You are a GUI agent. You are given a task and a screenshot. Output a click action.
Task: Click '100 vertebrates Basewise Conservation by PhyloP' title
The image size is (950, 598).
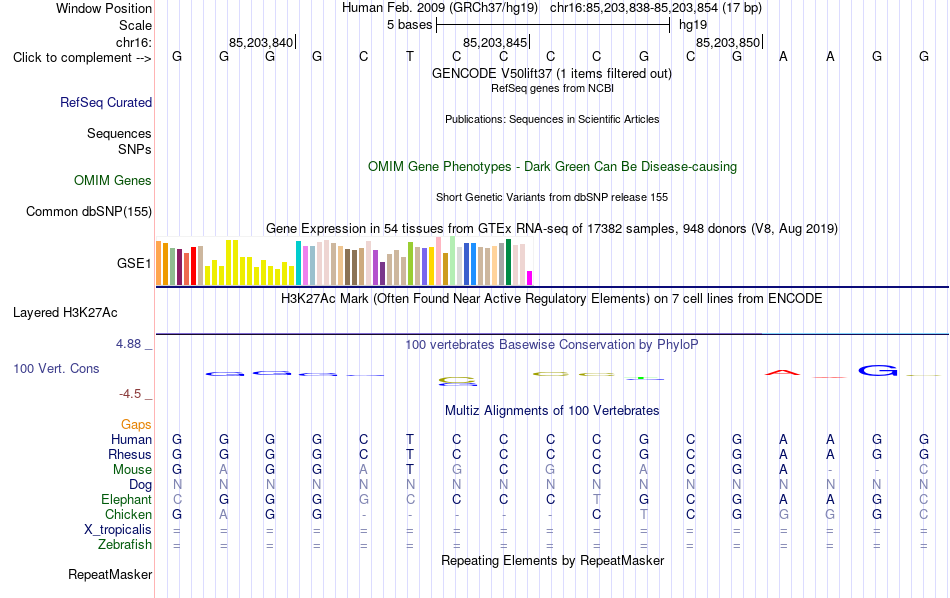[552, 345]
